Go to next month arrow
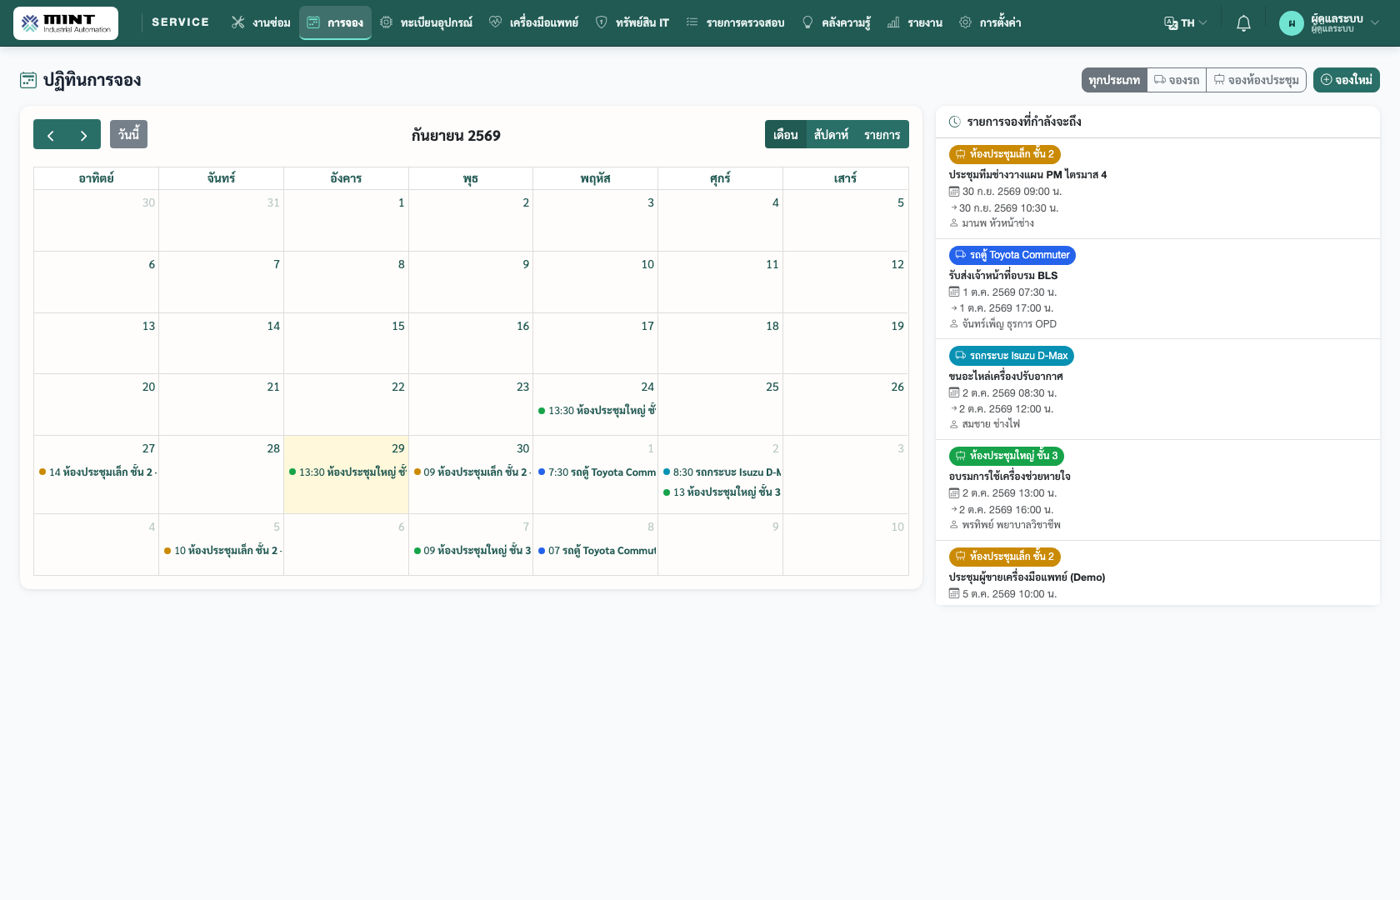Image resolution: width=1400 pixels, height=900 pixels. click(84, 135)
